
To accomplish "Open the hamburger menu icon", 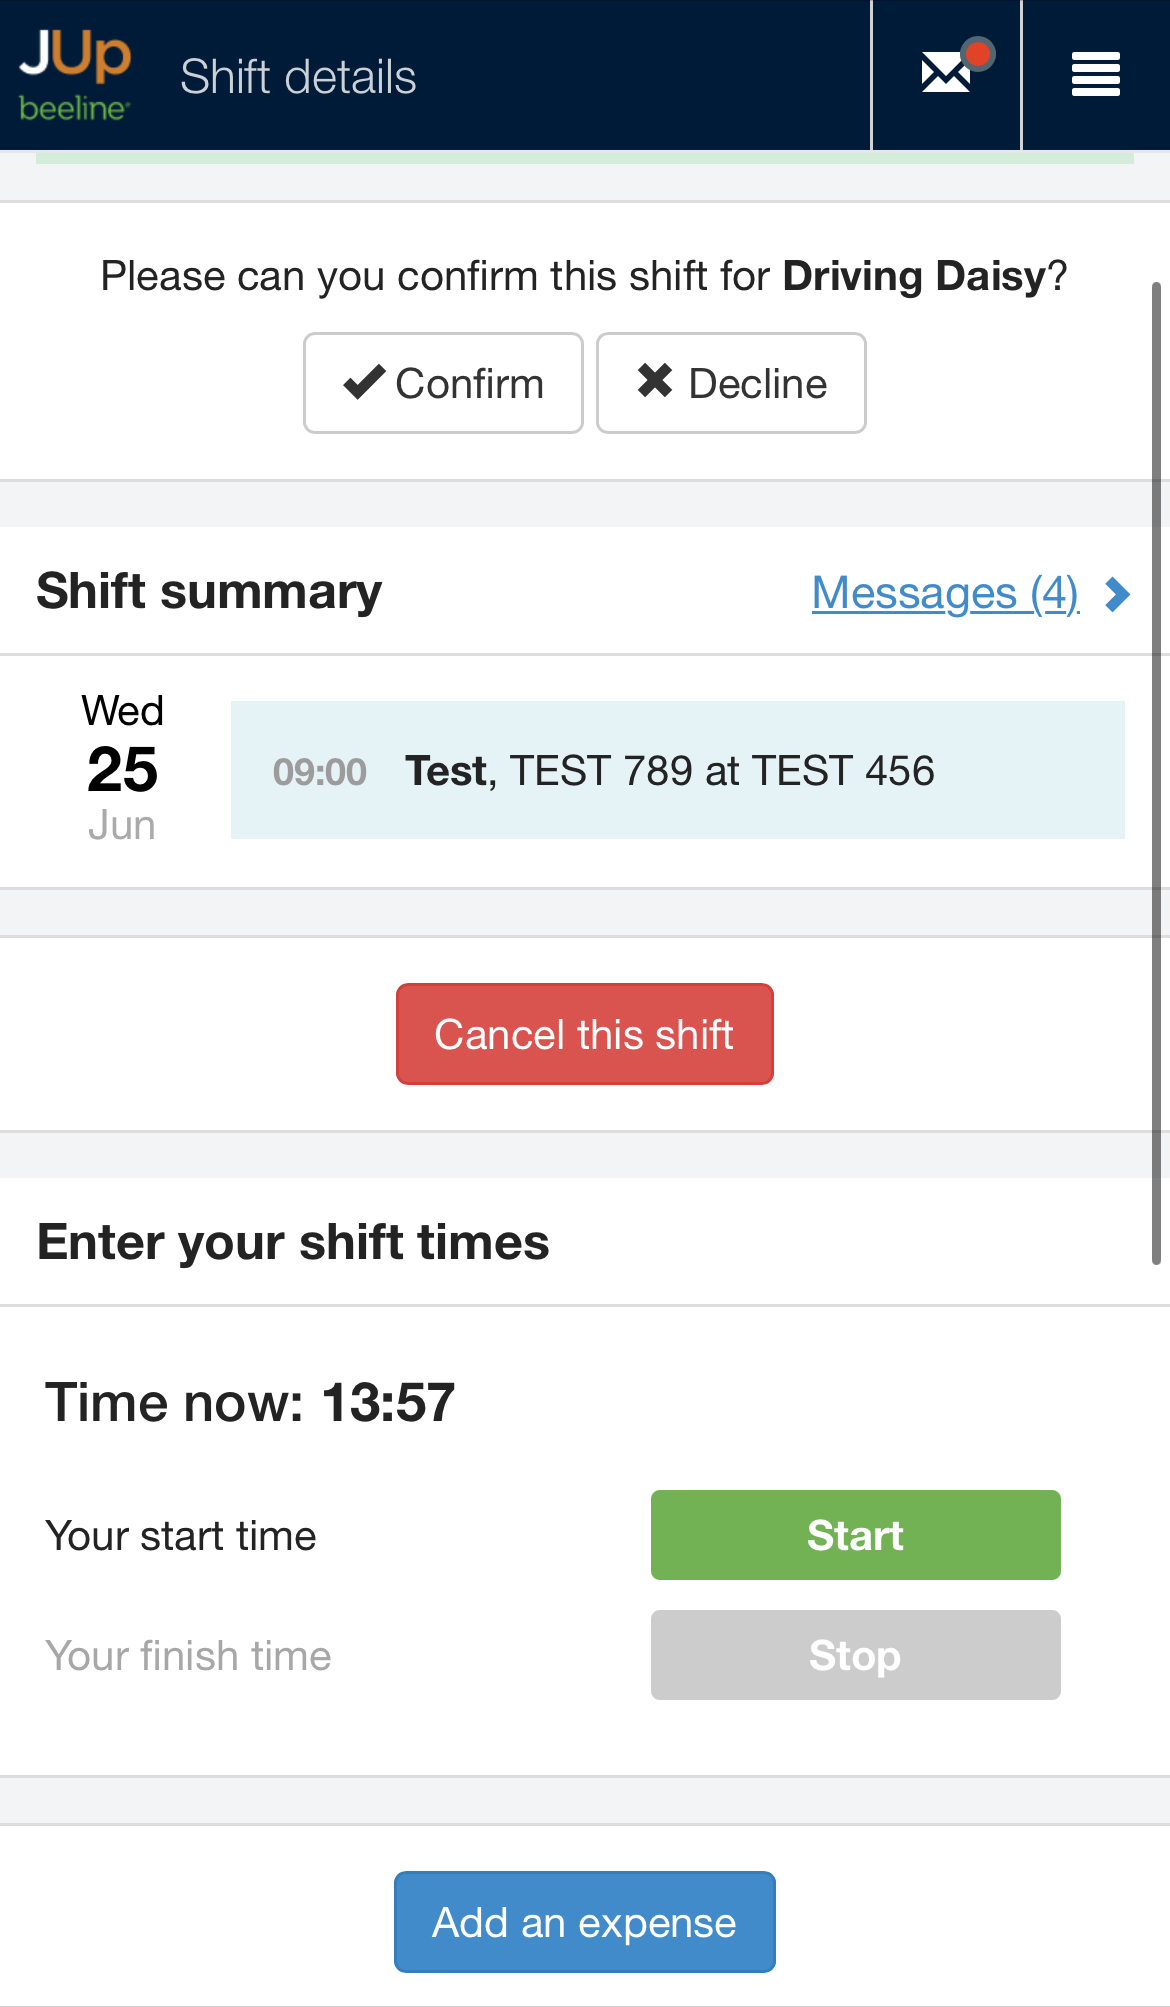I will click(x=1095, y=75).
